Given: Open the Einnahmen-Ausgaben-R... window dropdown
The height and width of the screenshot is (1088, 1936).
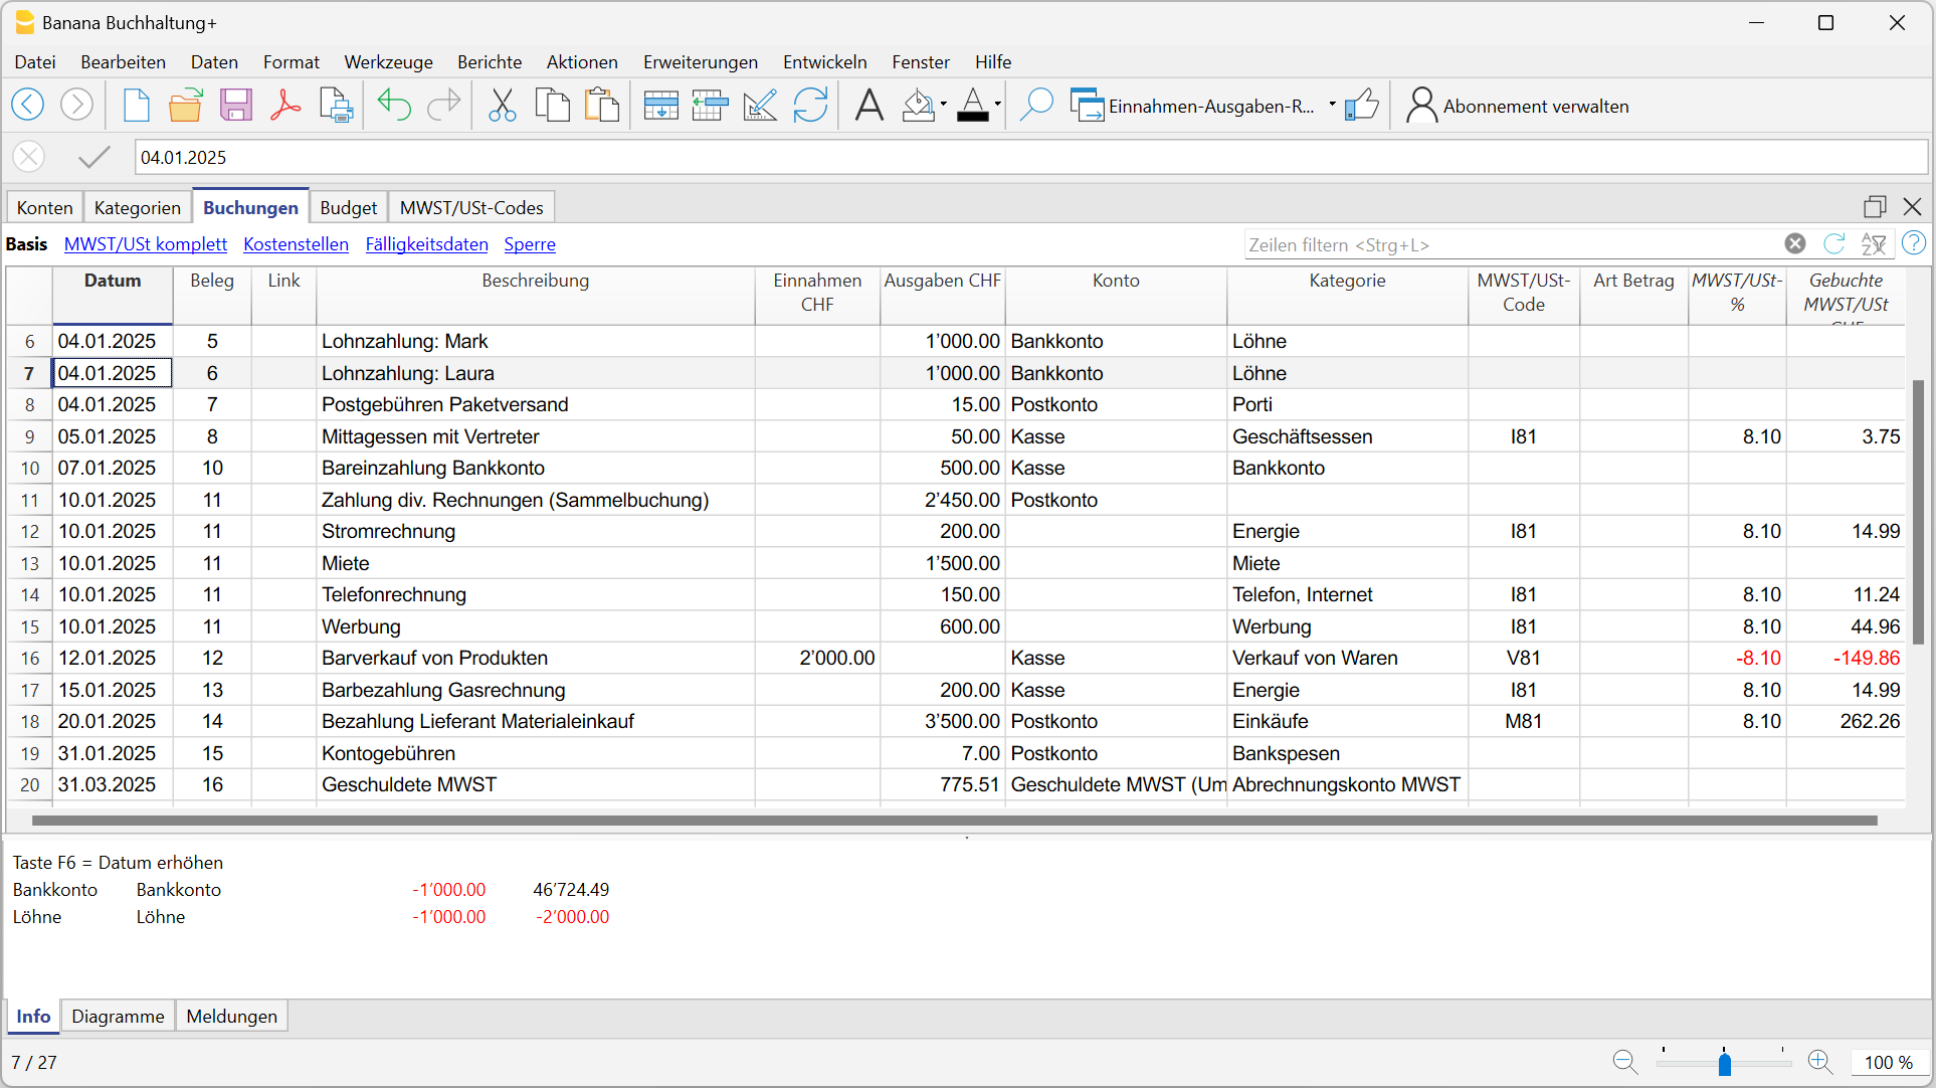Looking at the screenshot, I should 1332,105.
